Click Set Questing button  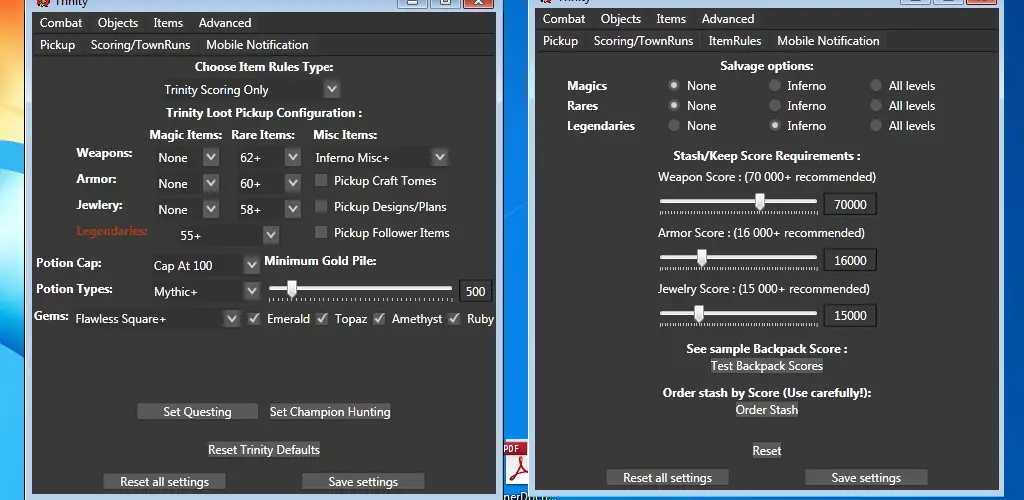197,412
